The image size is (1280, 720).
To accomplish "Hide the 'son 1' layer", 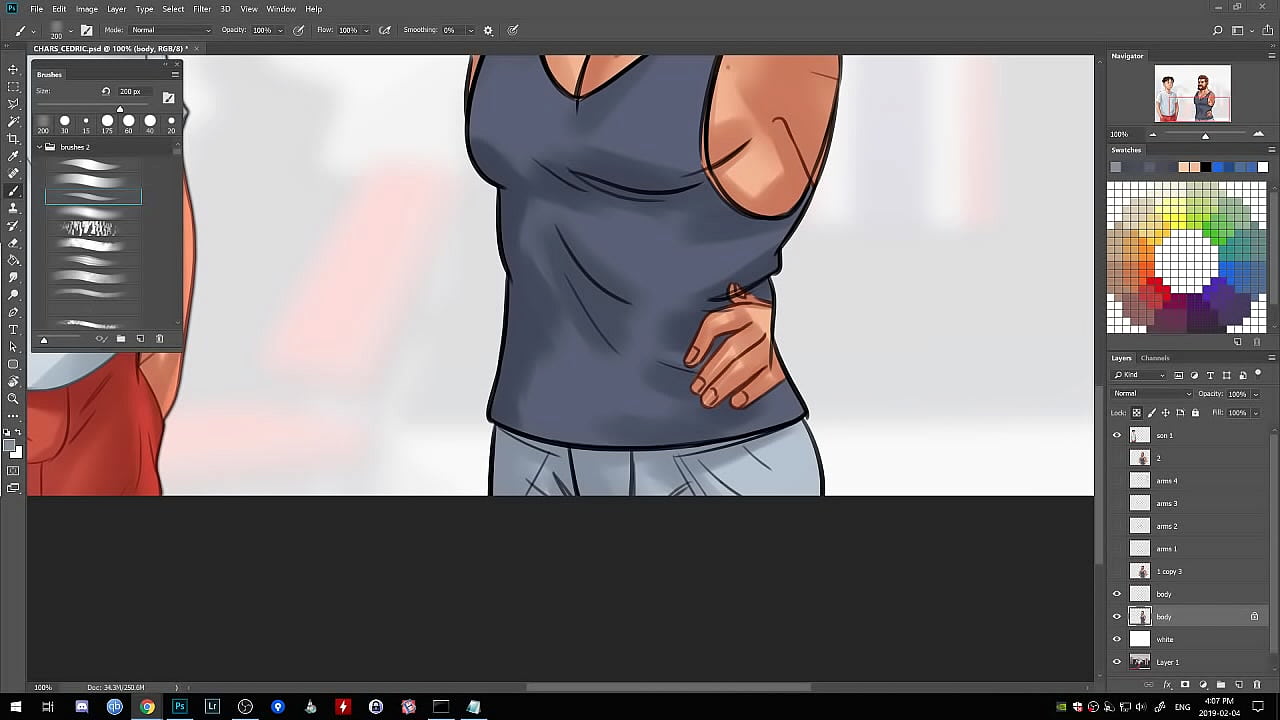I will point(1117,435).
